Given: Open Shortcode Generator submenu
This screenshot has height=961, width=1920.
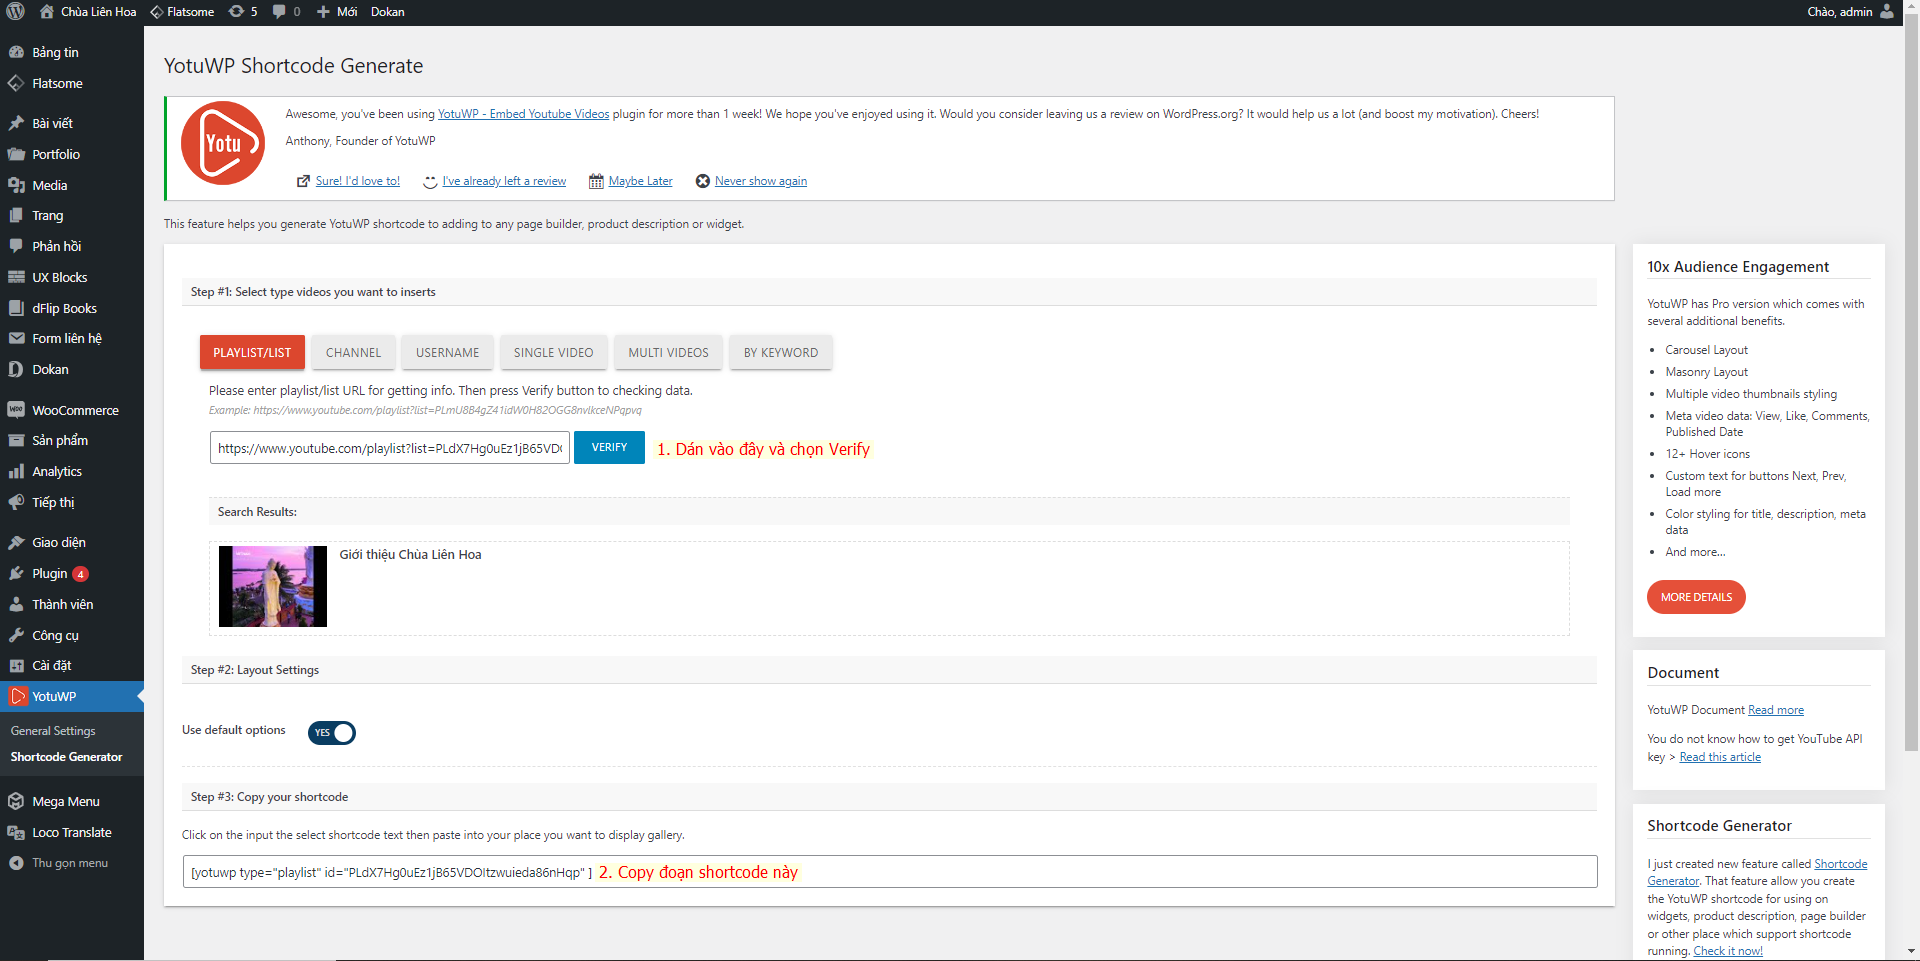Looking at the screenshot, I should pos(66,757).
